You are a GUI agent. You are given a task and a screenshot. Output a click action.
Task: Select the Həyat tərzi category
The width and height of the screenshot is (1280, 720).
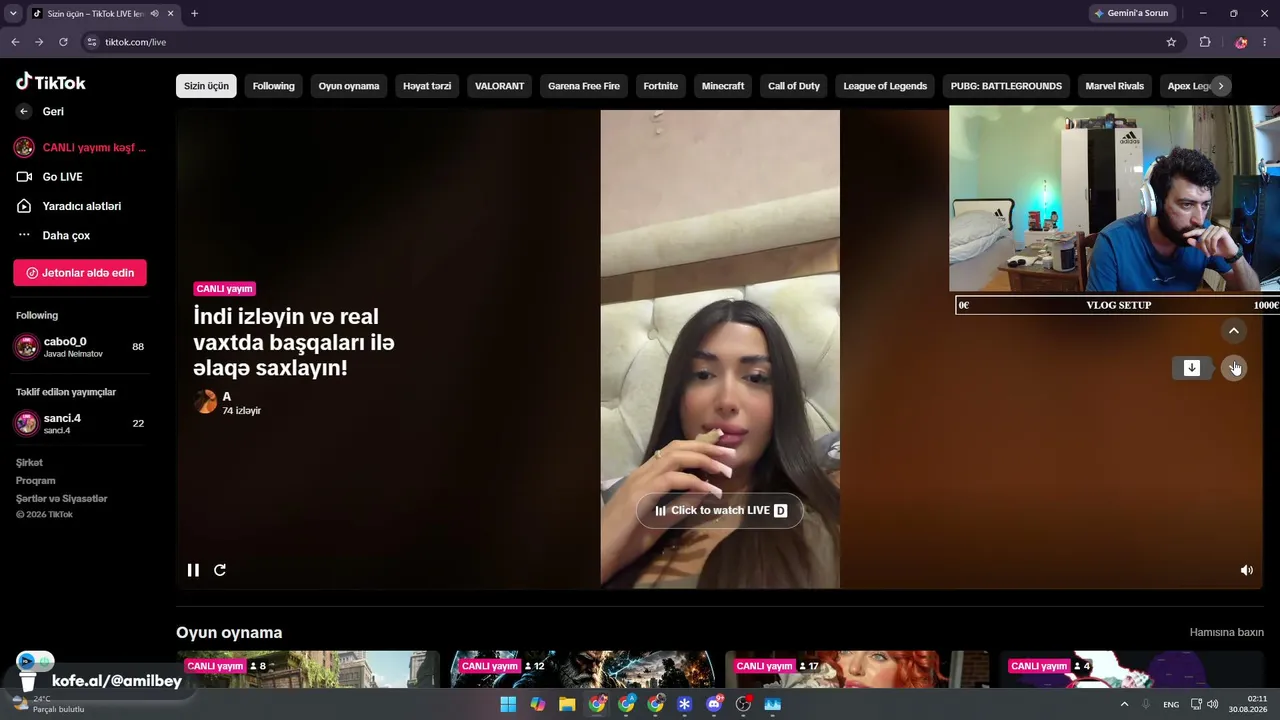[427, 86]
